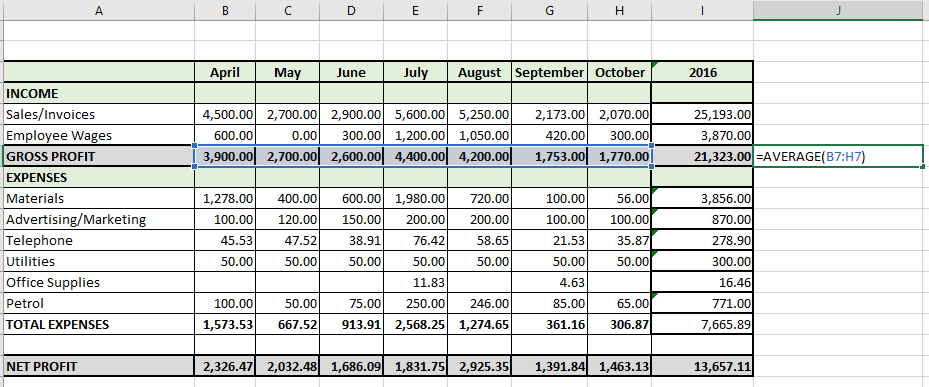Click the Materials label cell
Screen dimensions: 929x387
[x=99, y=198]
